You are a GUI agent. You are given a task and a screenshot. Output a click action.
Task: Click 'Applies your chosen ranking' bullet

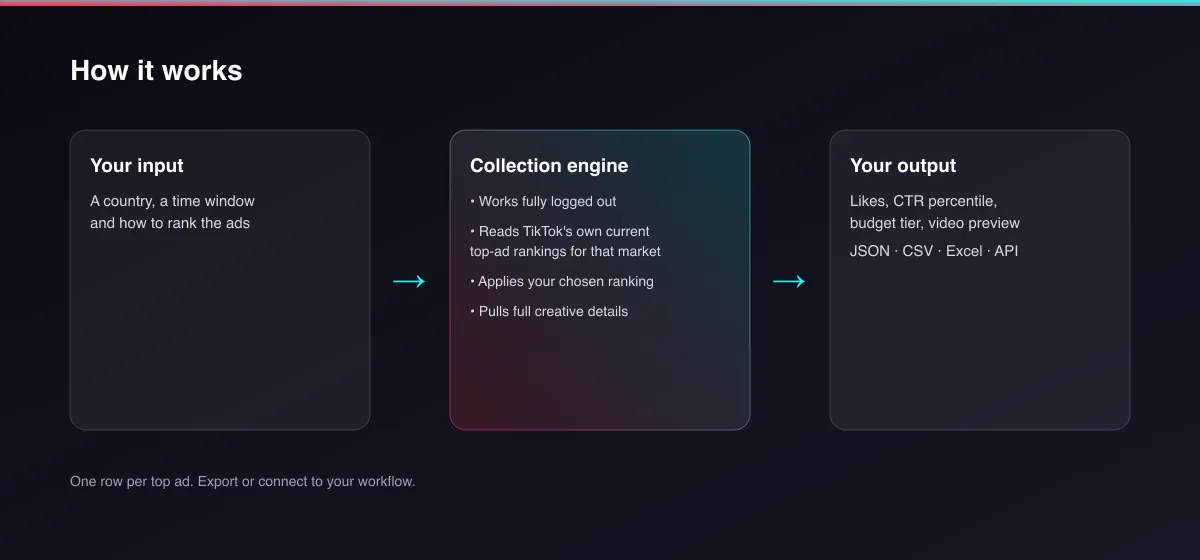pos(562,281)
